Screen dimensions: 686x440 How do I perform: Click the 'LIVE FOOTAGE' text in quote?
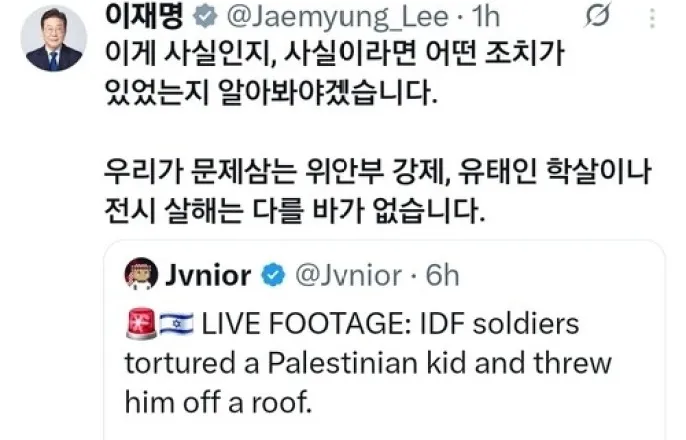(306, 324)
